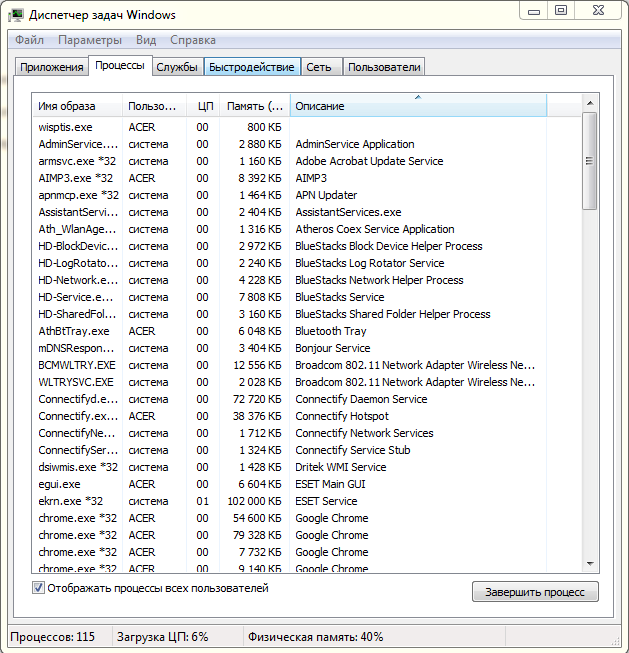Sort by Описание column header
The height and width of the screenshot is (653, 629).
pyautogui.click(x=418, y=106)
